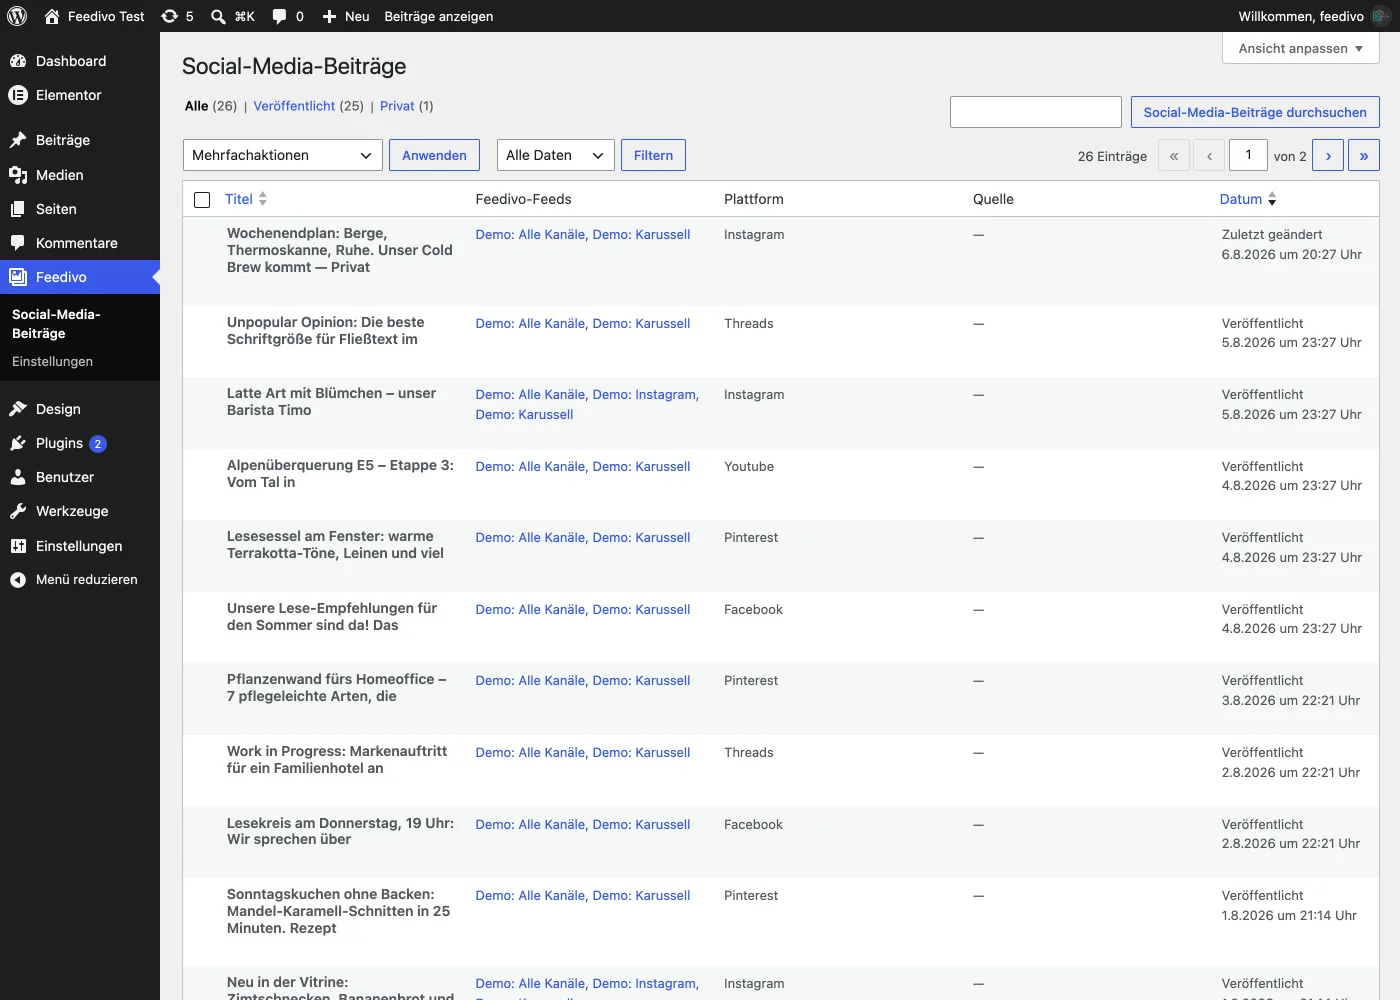Click the Seiten pages icon

coord(18,209)
